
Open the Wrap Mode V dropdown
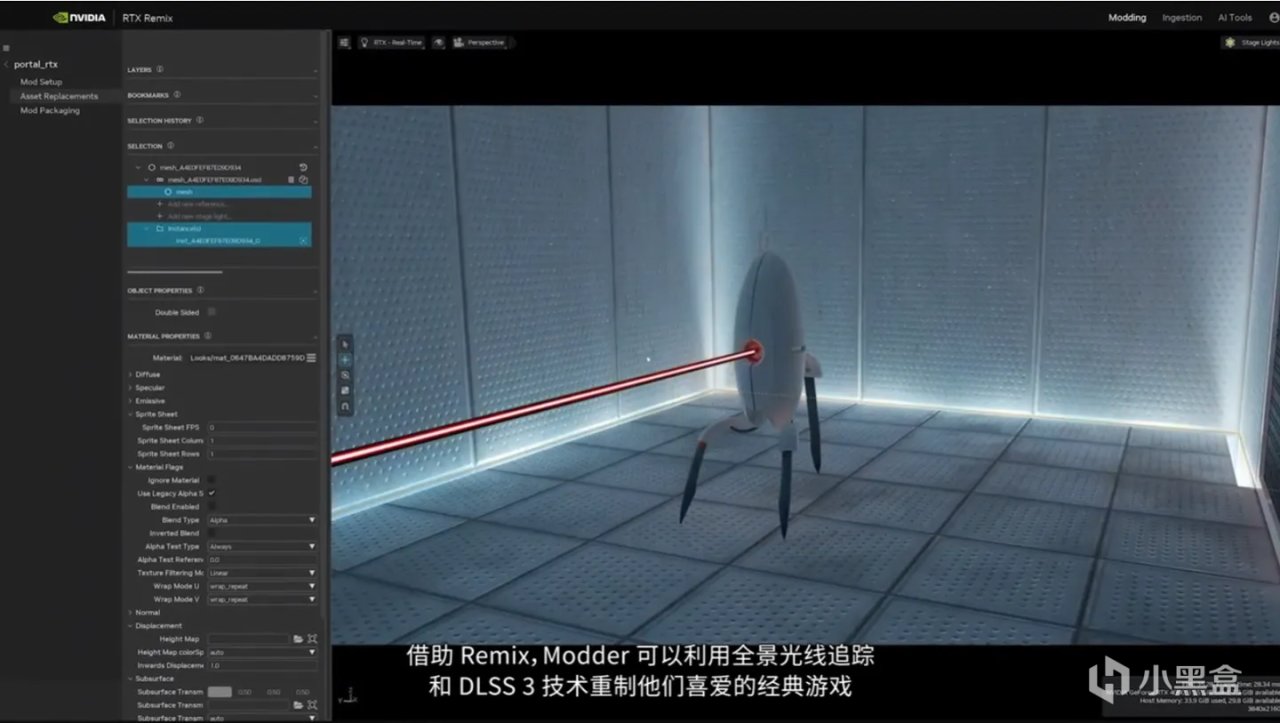click(x=262, y=599)
